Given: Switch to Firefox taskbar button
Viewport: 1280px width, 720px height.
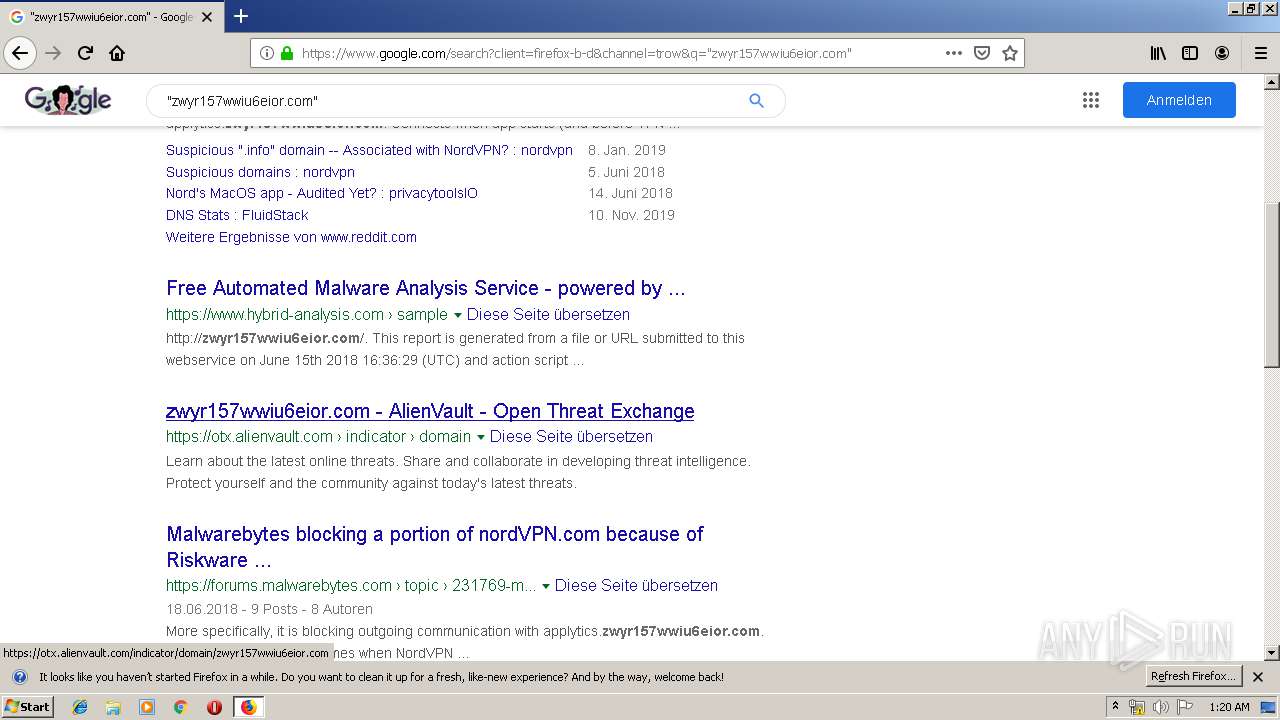Looking at the screenshot, I should pyautogui.click(x=248, y=707).
